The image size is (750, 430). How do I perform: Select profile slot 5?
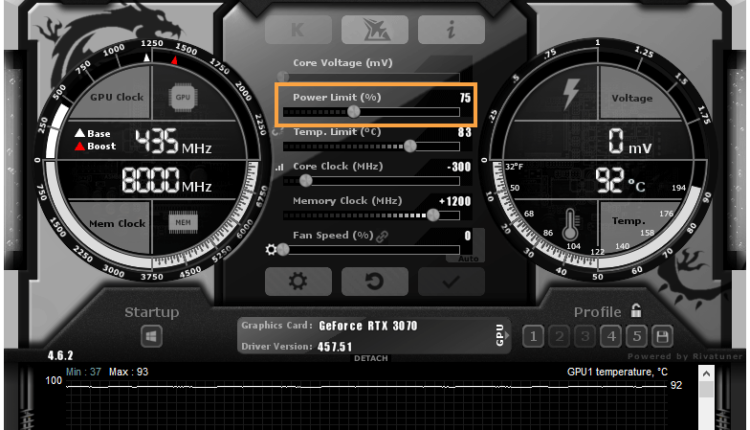click(x=636, y=336)
